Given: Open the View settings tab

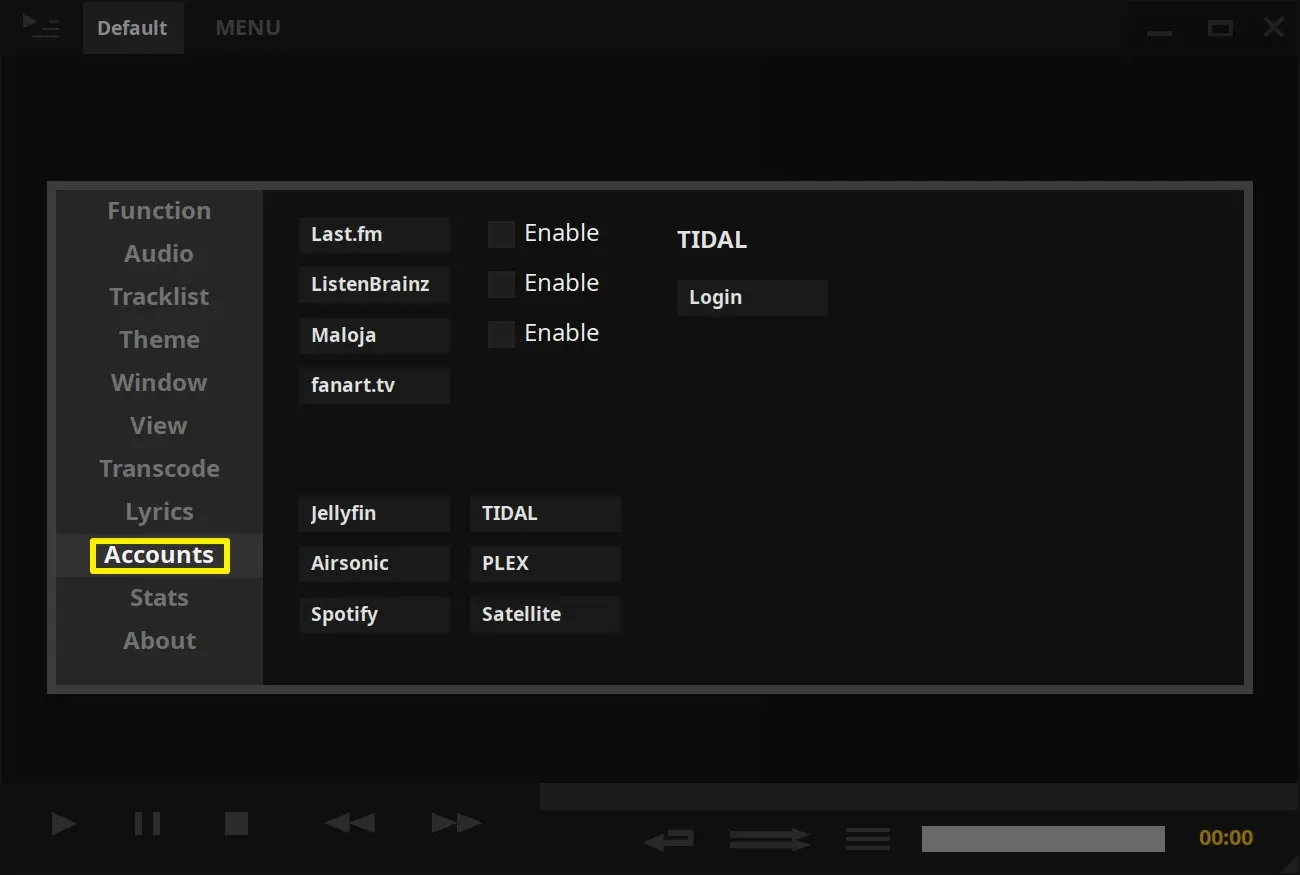Looking at the screenshot, I should point(159,426).
